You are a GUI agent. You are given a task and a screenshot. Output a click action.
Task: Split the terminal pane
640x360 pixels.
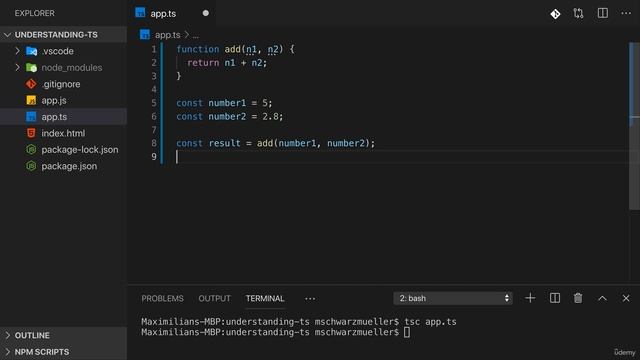555,298
